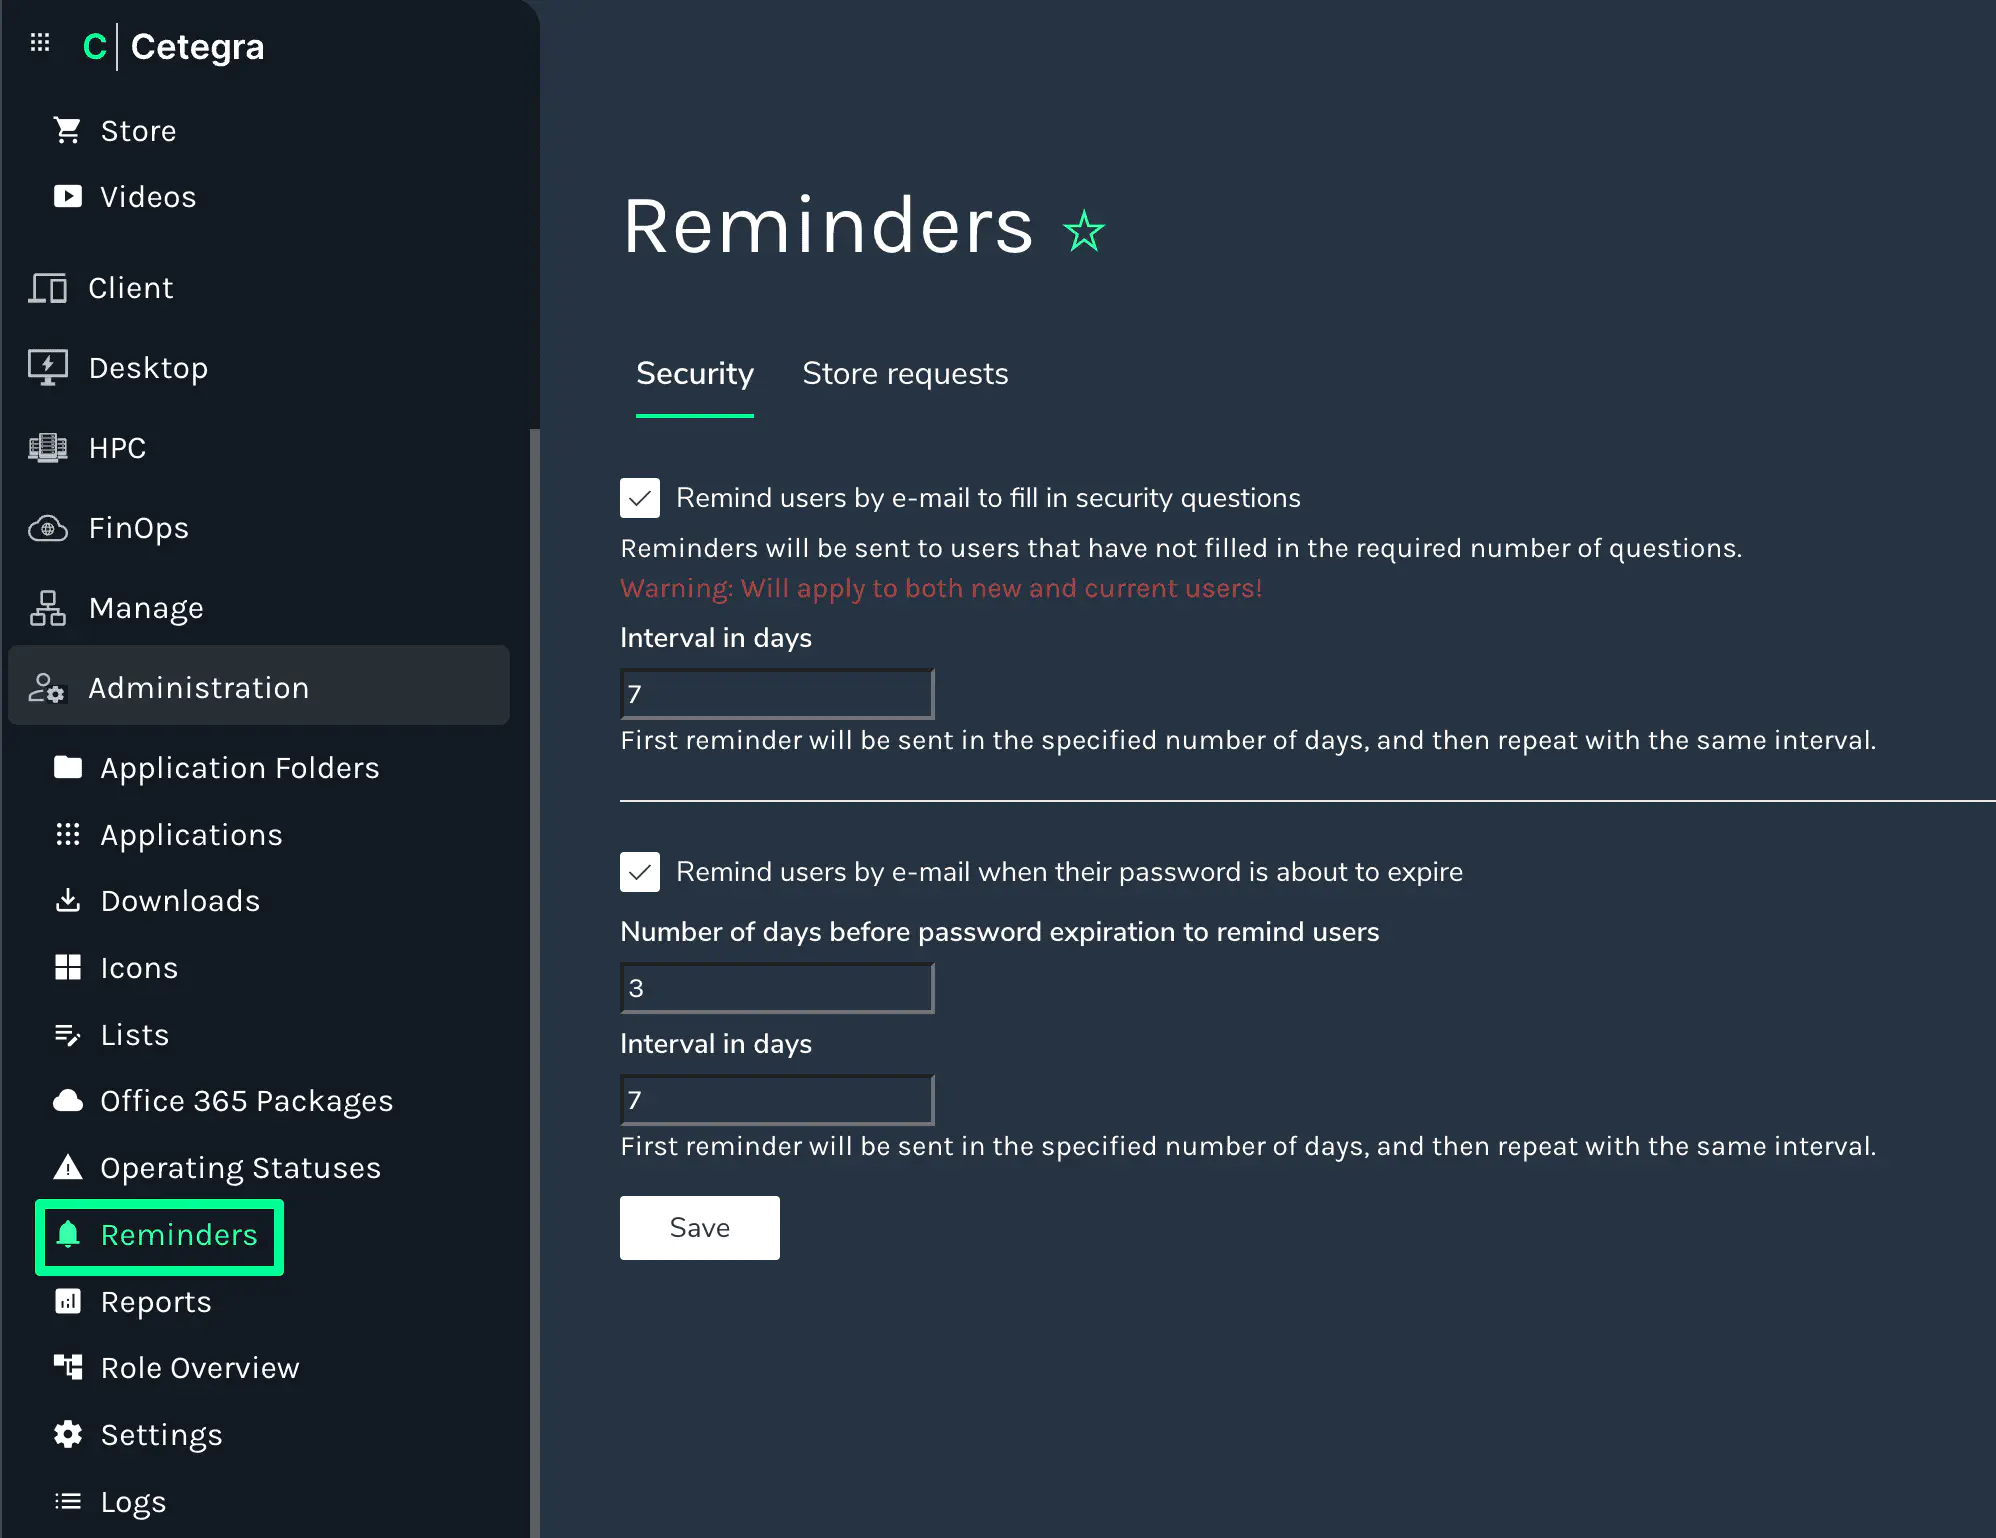Click the Office 365 Packages cloud icon
This screenshot has height=1538, width=1996.
click(67, 1101)
